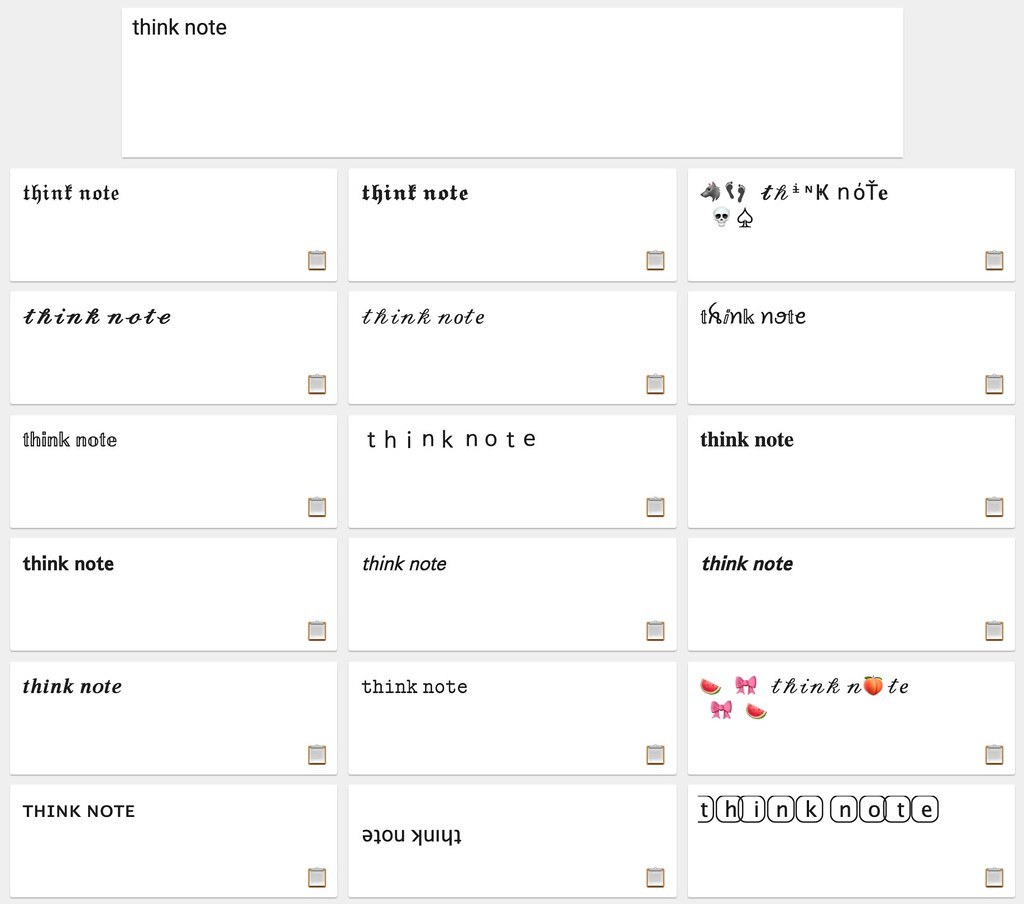
Task: Click the 'think note' input text box
Action: coord(512,82)
